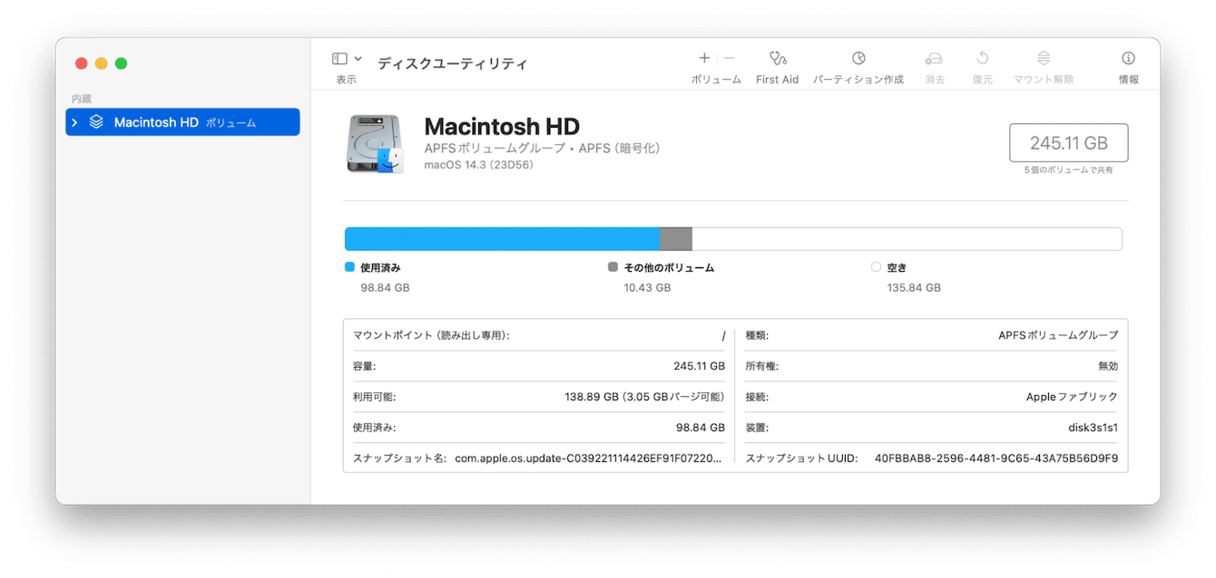
Task: Open the view options dropdown chevron
Action: coord(359,60)
